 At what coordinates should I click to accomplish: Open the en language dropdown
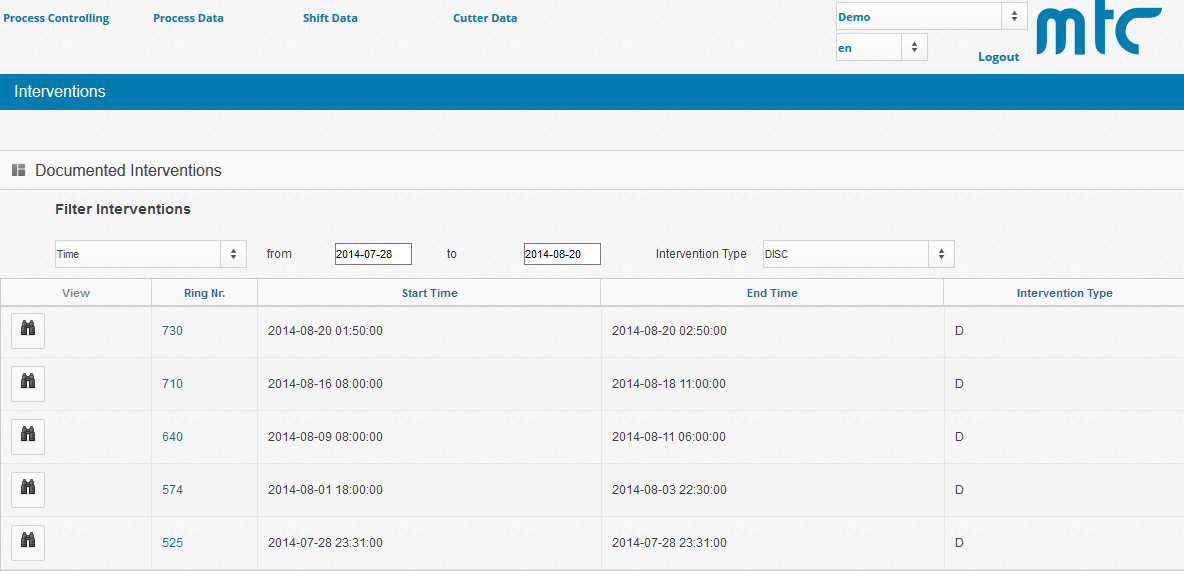click(881, 48)
